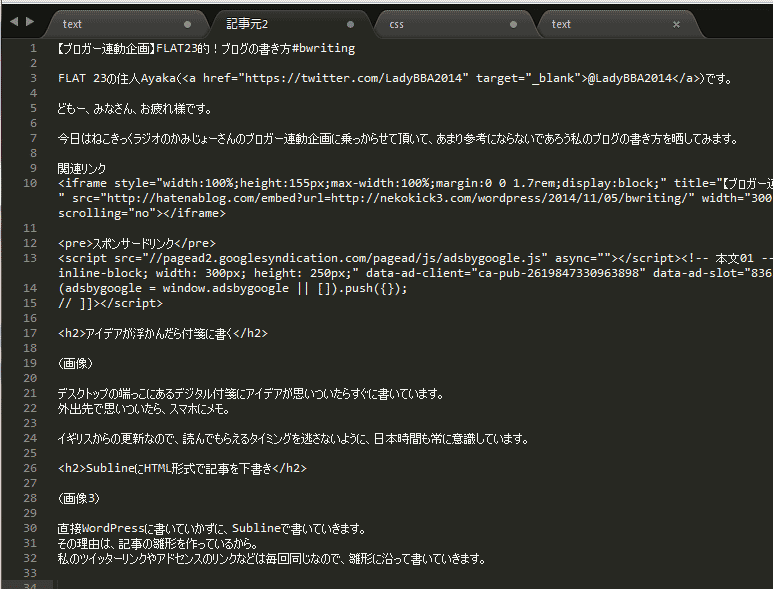Click the '関連リンク' line
Viewport: 773px width, 589px height.
click(82, 169)
